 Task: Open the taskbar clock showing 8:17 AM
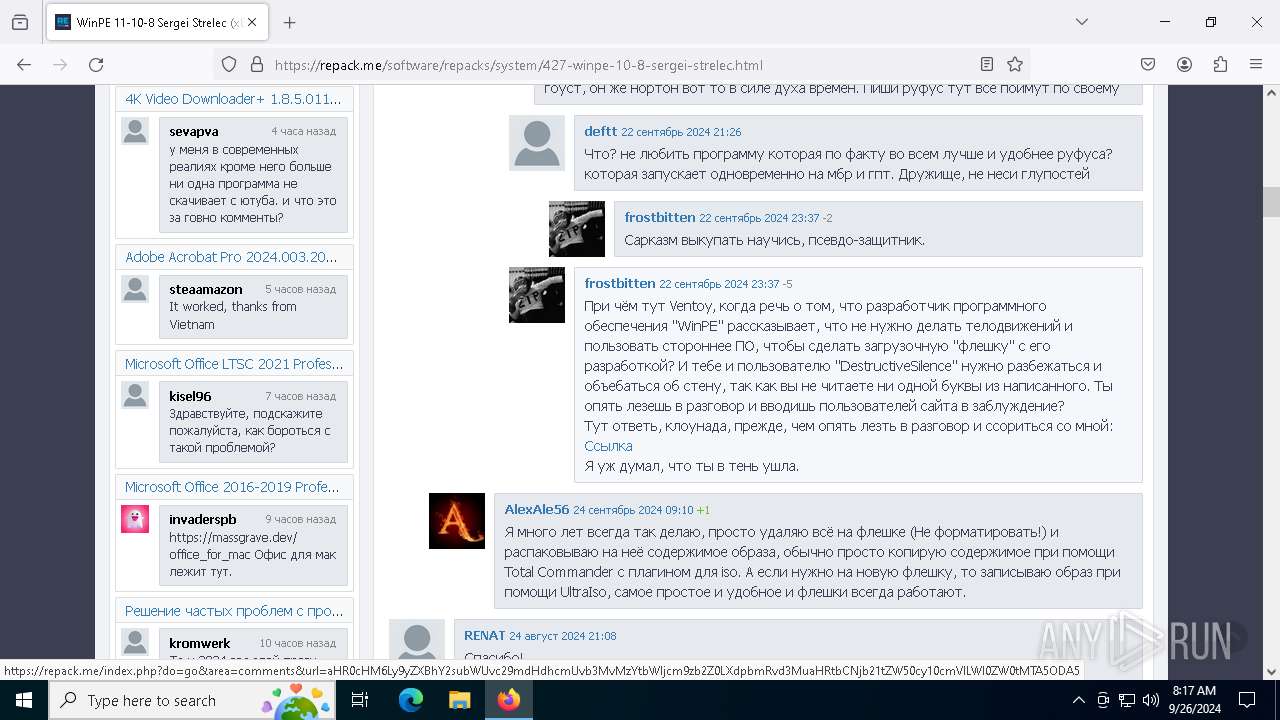(1193, 700)
